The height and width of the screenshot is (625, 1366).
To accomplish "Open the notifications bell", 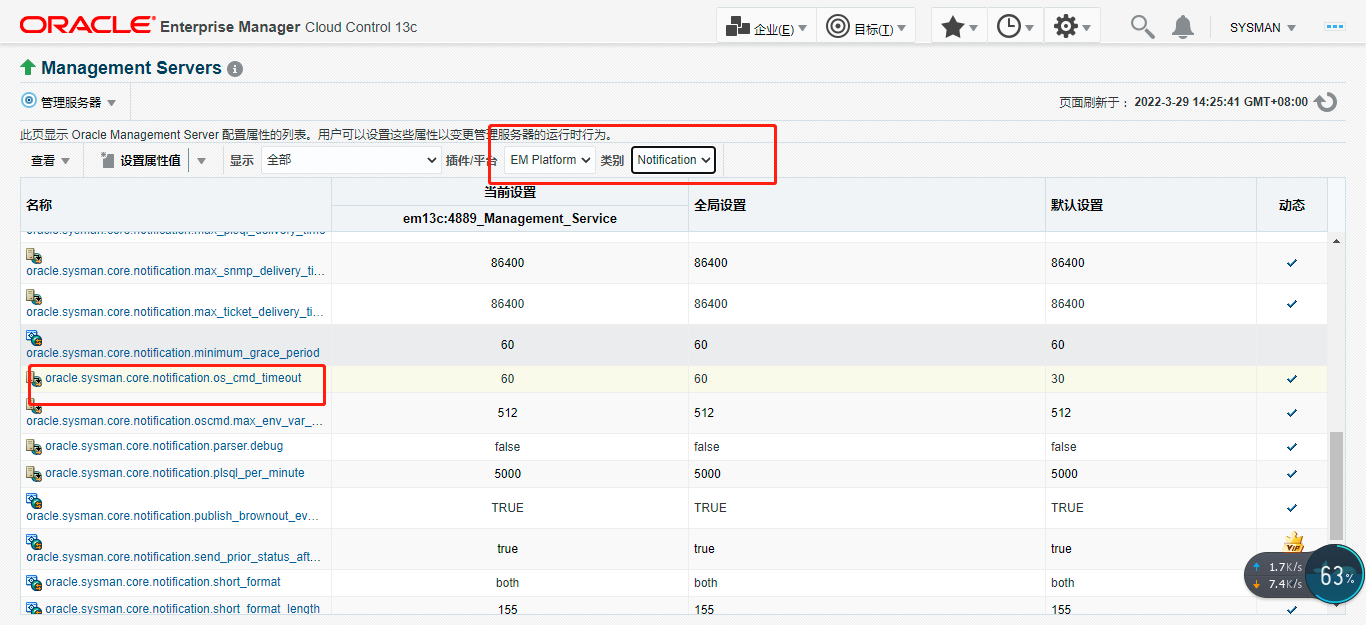I will [x=1183, y=27].
